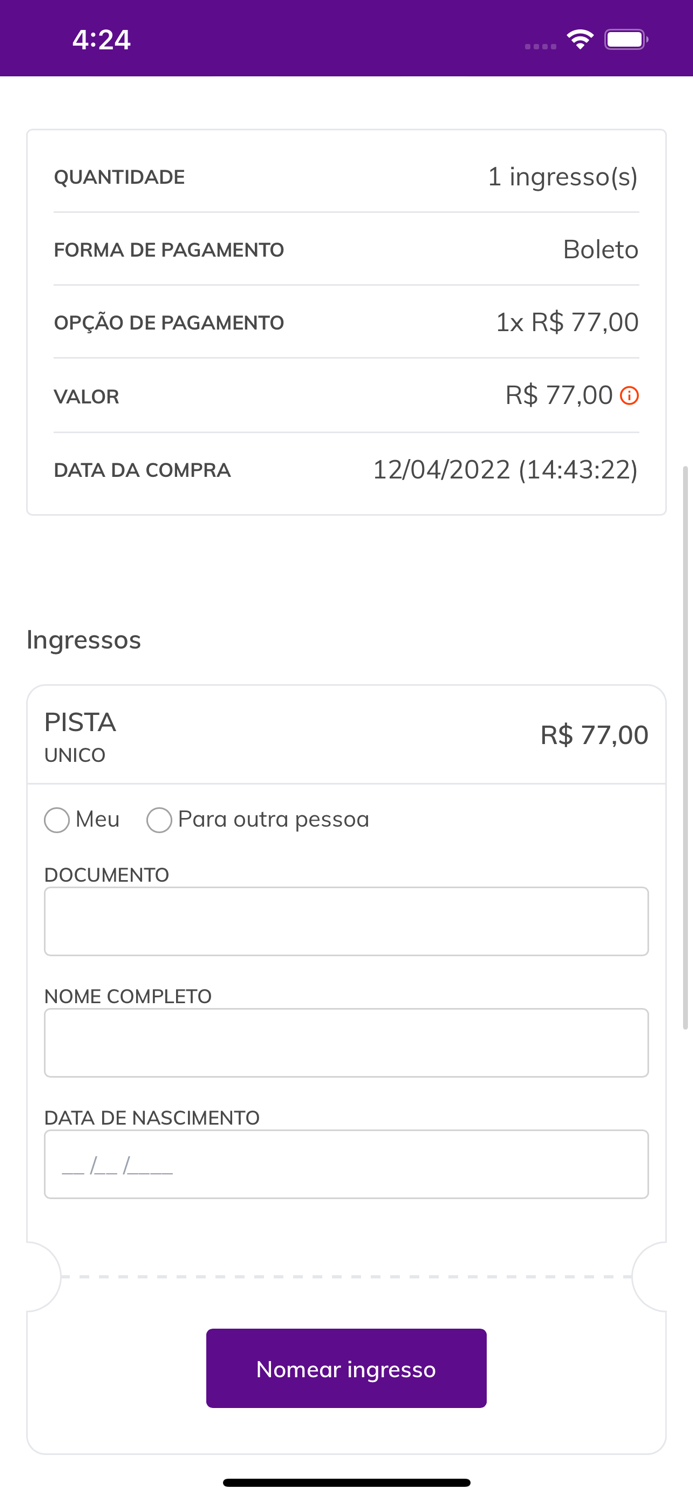
Task: Tap the QUANTIDADE row showing 1 ingresso(s)
Action: [x=346, y=176]
